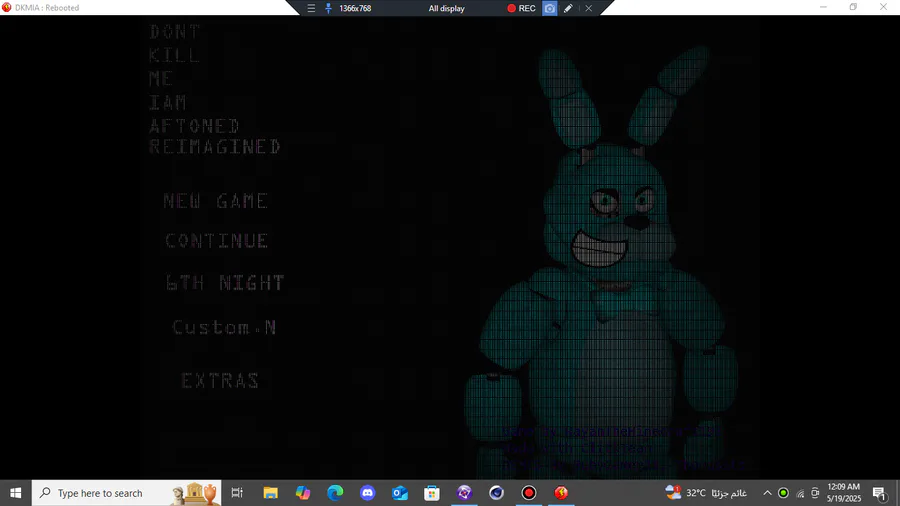
Task: Open the network tray icon
Action: click(800, 493)
